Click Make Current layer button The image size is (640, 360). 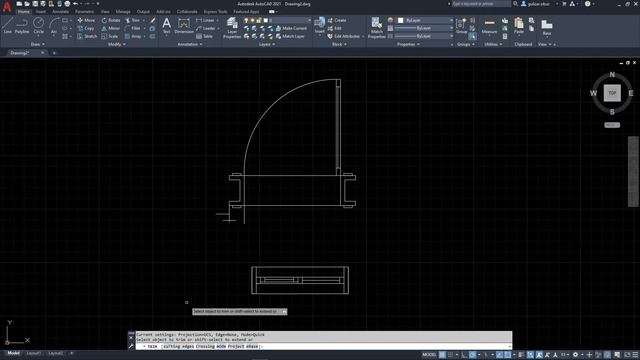click(x=291, y=28)
